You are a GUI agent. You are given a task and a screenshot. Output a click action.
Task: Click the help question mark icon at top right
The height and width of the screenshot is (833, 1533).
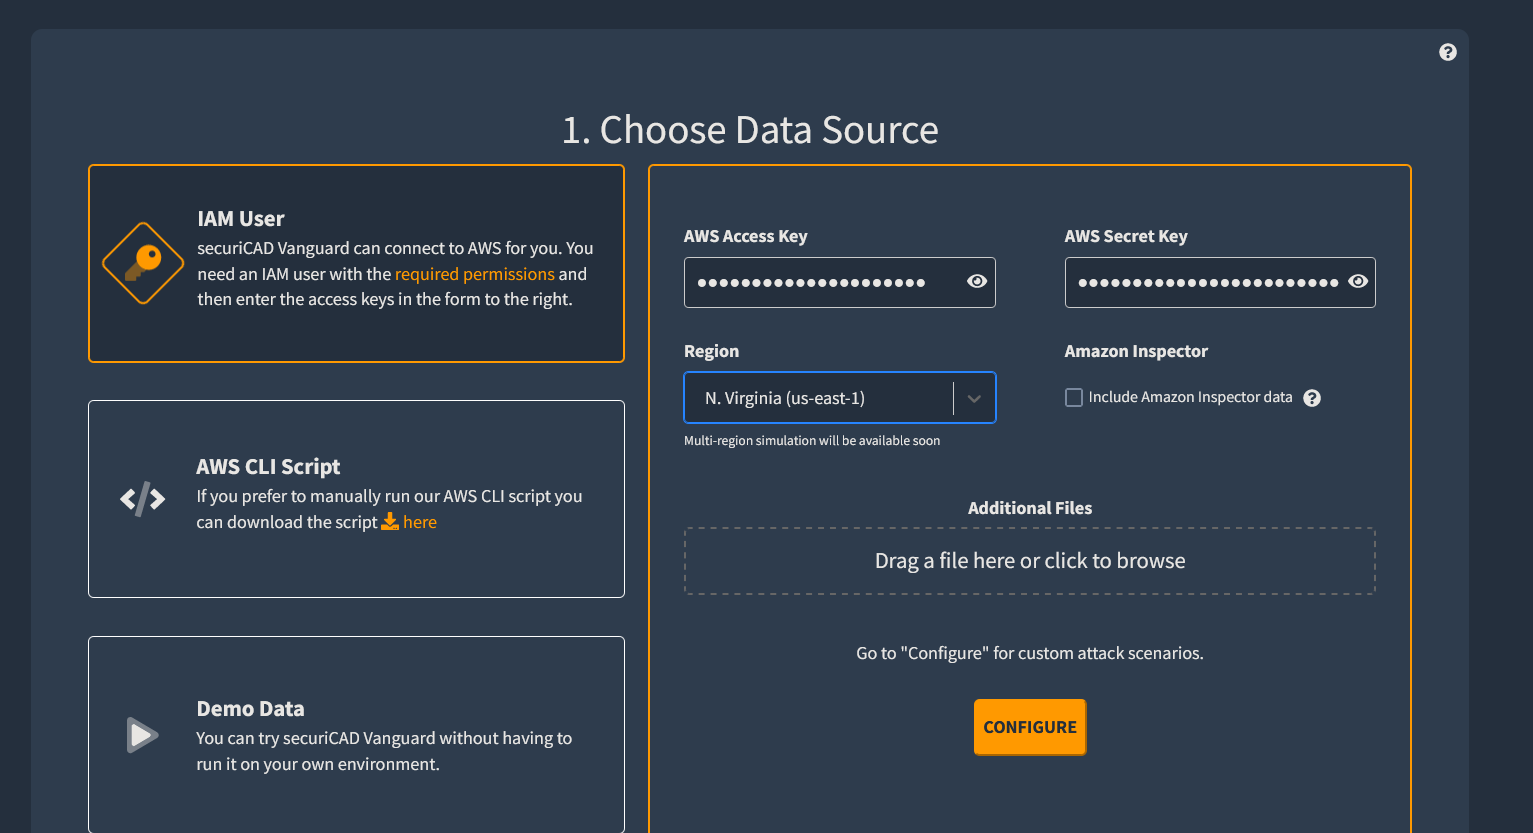click(x=1447, y=52)
